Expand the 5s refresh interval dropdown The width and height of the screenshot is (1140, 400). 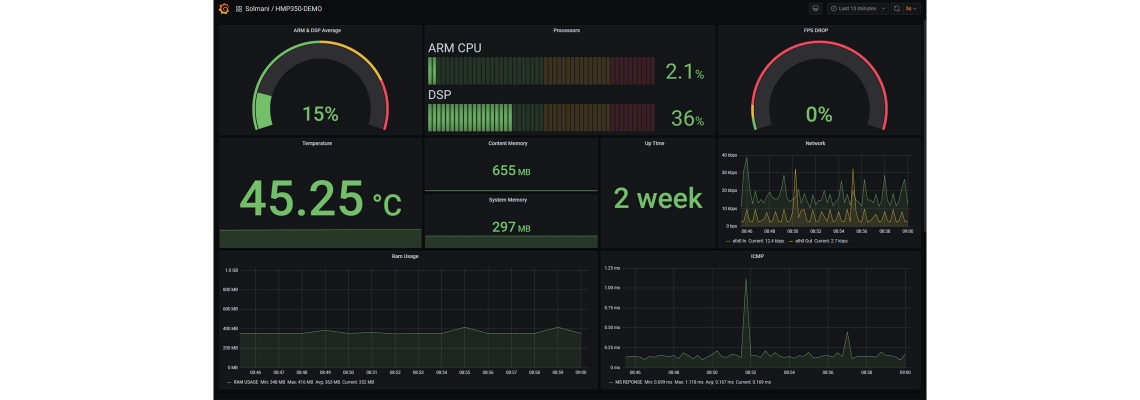[x=911, y=8]
